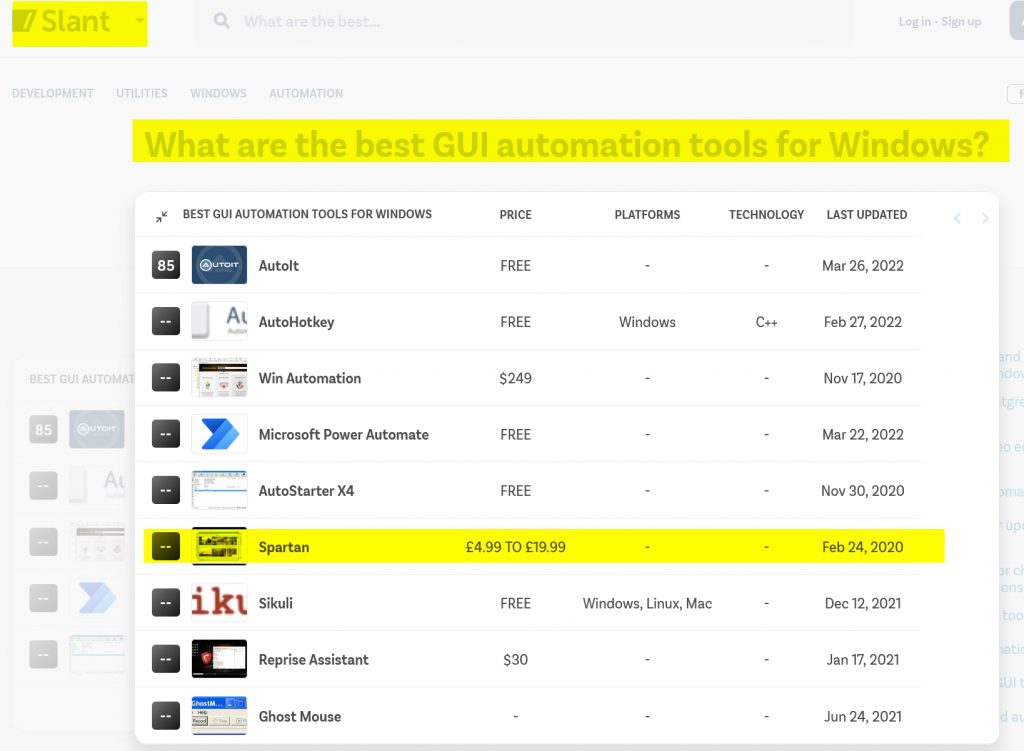Open the dropdown arrow beside Slant logo
The image size is (1024, 751).
(x=139, y=21)
